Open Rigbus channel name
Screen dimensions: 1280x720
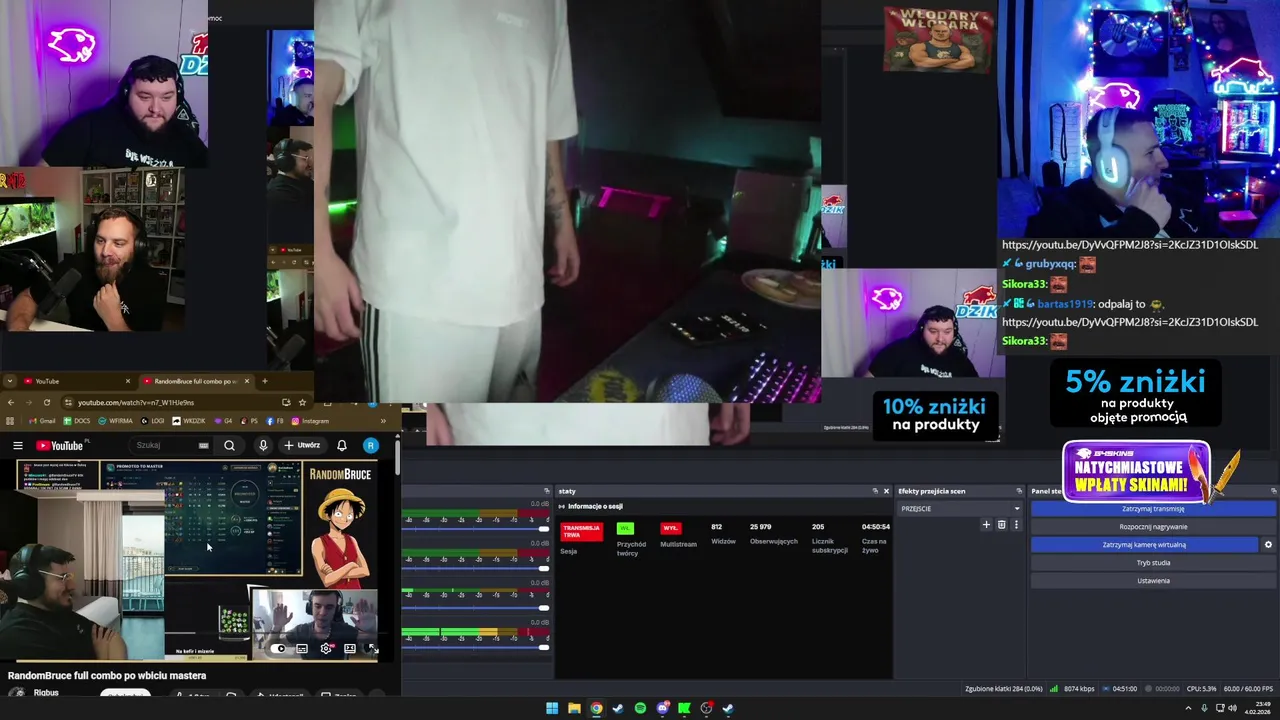click(46, 693)
